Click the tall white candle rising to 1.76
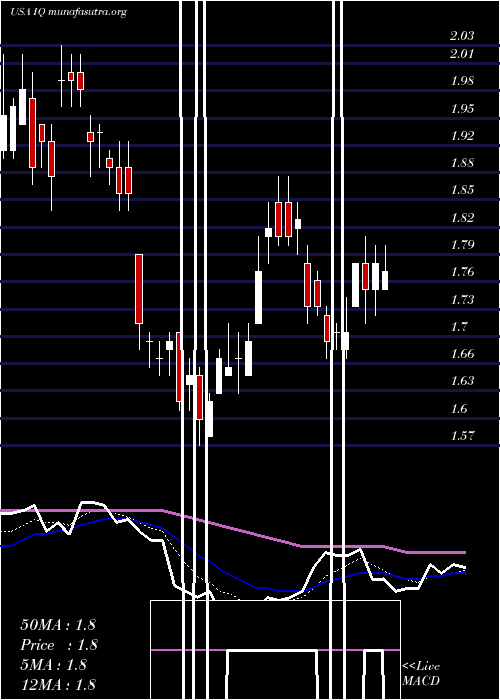 point(258,297)
